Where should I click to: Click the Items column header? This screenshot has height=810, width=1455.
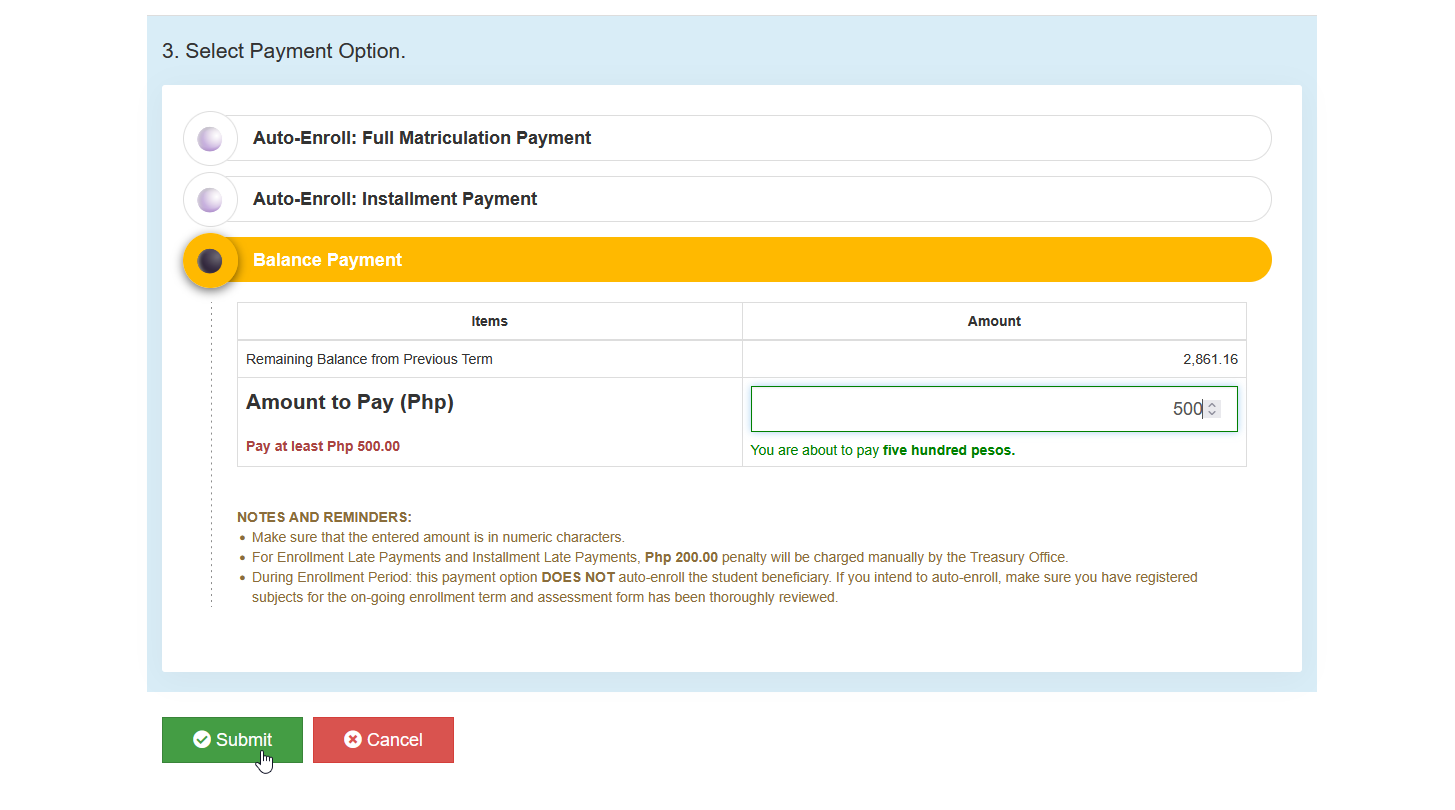click(490, 321)
